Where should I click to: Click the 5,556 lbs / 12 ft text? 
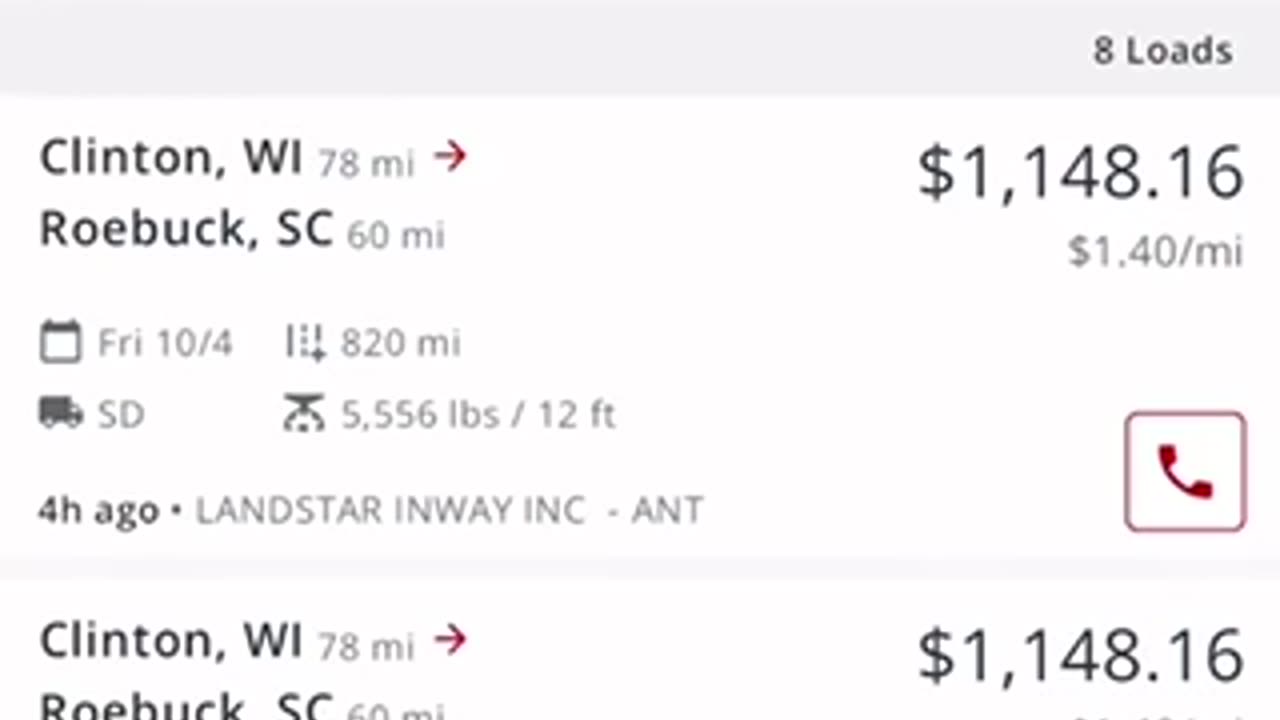[x=478, y=414]
